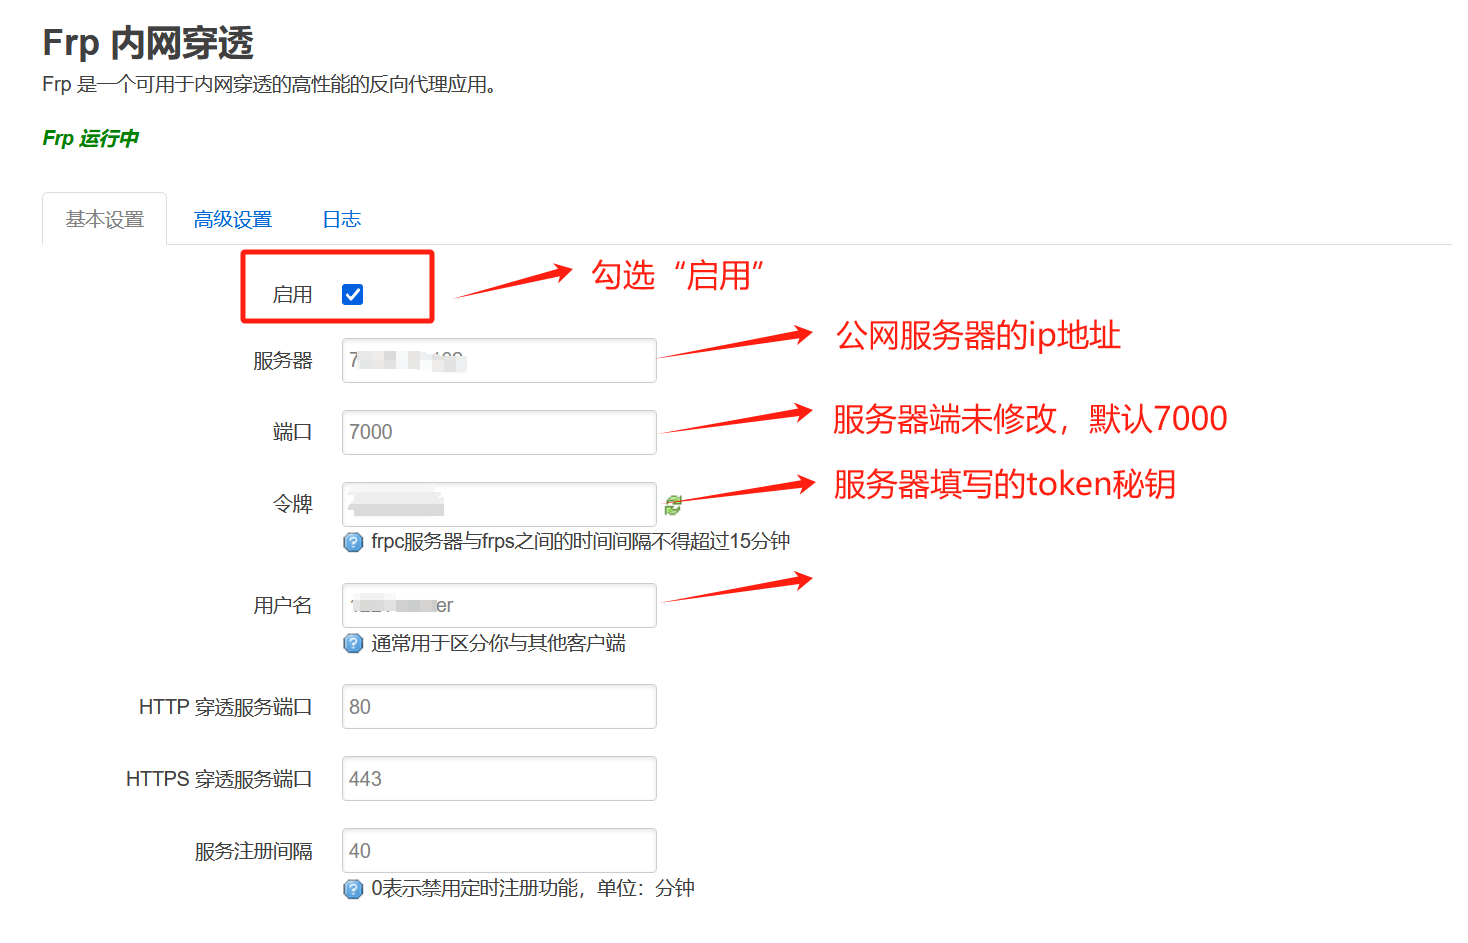Click the 端口 field showing 7000
Viewport: 1468px width, 943px height.
coord(499,432)
